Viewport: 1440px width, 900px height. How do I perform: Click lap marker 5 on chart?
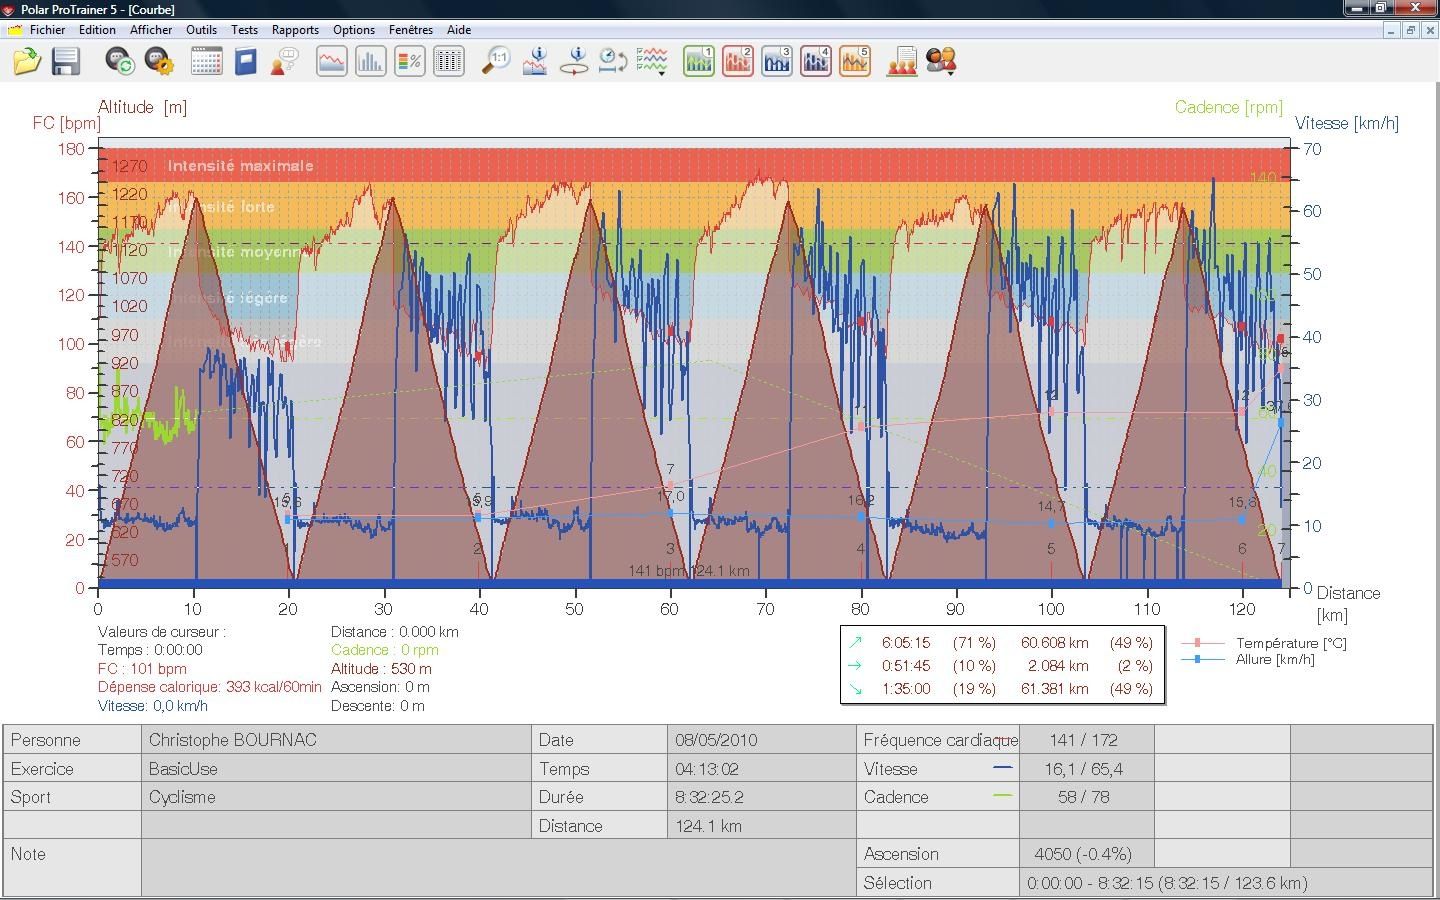[1051, 549]
